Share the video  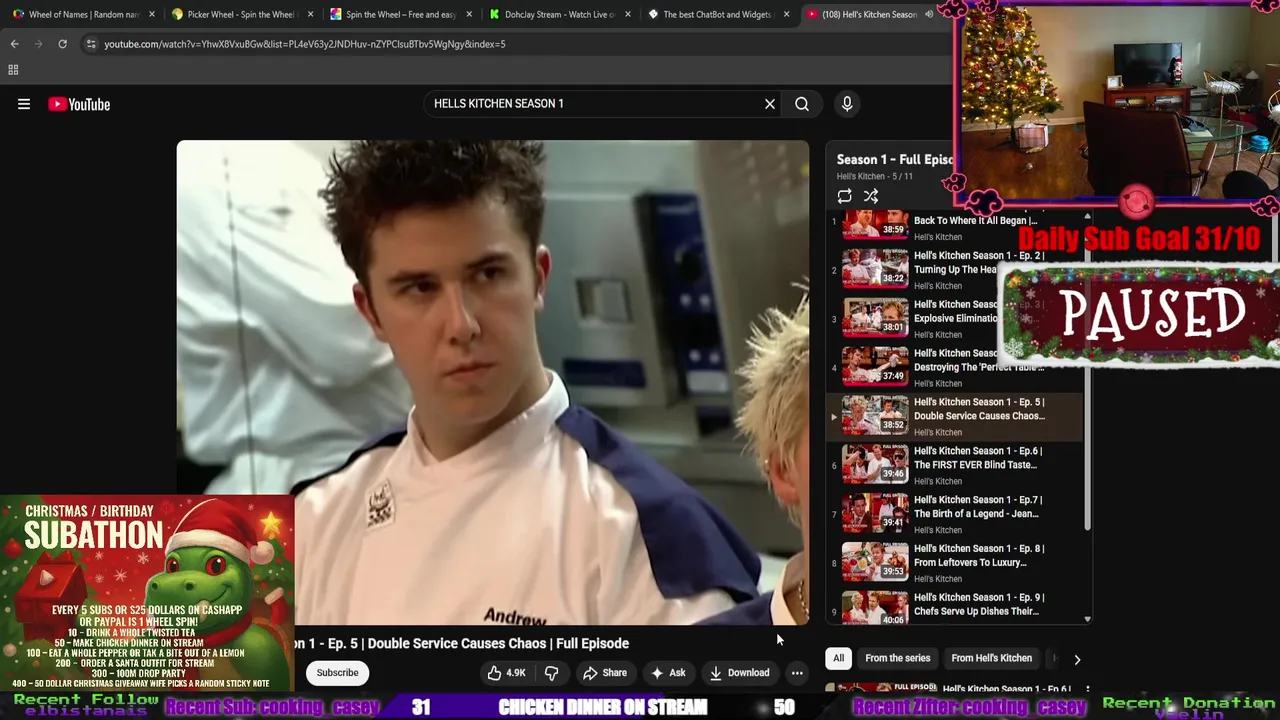pos(605,673)
